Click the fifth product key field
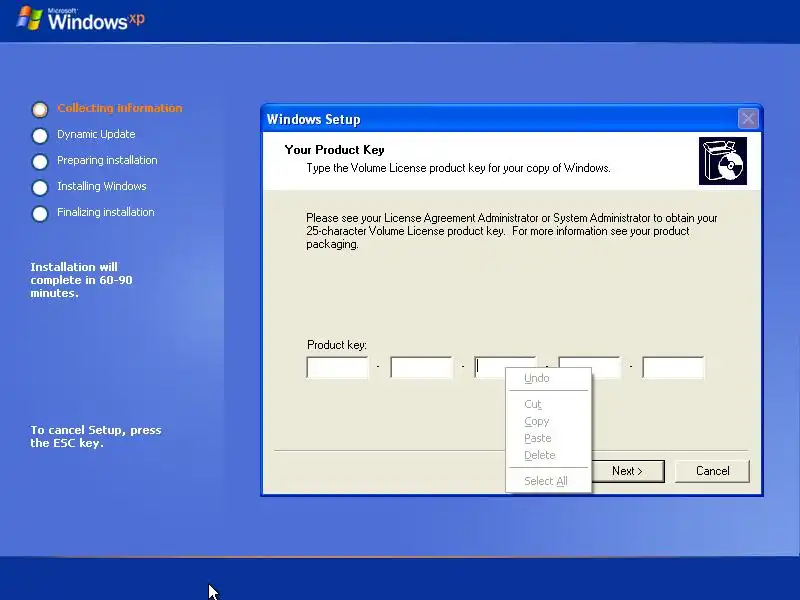Screen dimensions: 800x600 tap(673, 367)
